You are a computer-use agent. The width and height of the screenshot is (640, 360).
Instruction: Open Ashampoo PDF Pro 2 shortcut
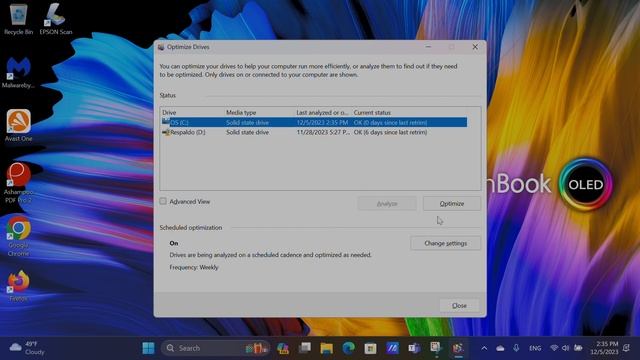click(x=18, y=183)
